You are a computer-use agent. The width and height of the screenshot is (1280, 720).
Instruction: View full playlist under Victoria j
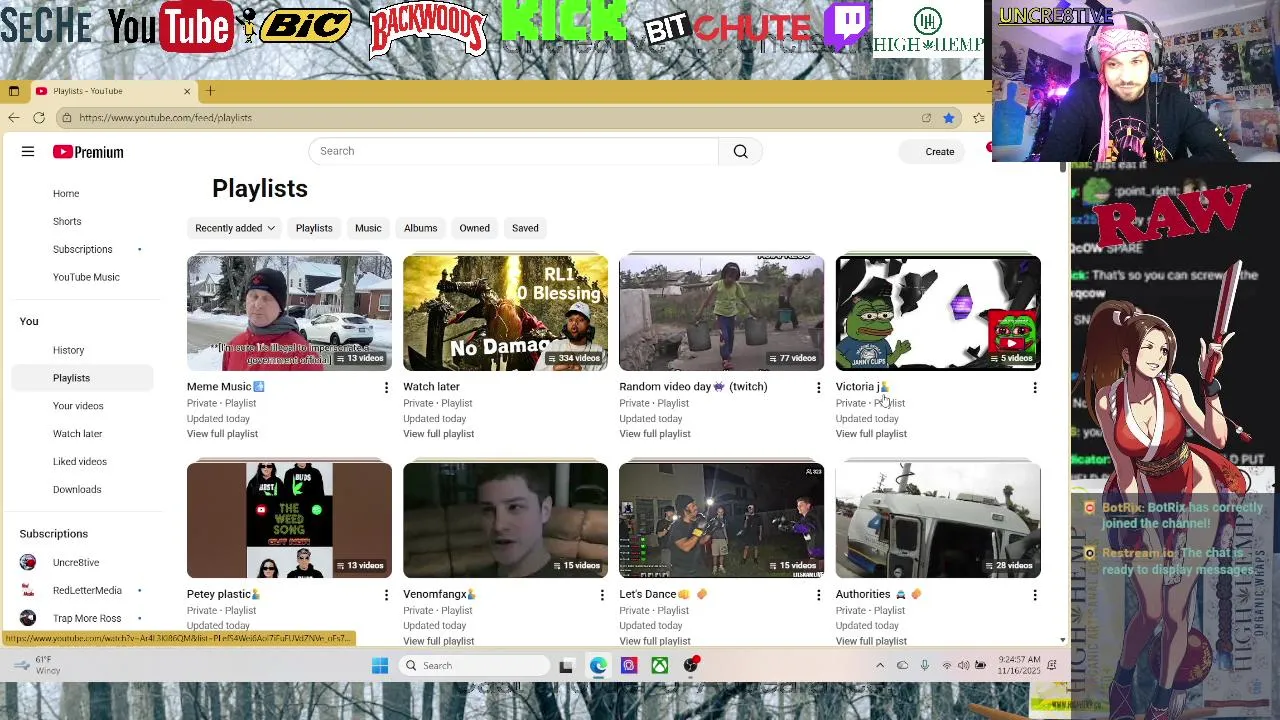[x=871, y=434]
